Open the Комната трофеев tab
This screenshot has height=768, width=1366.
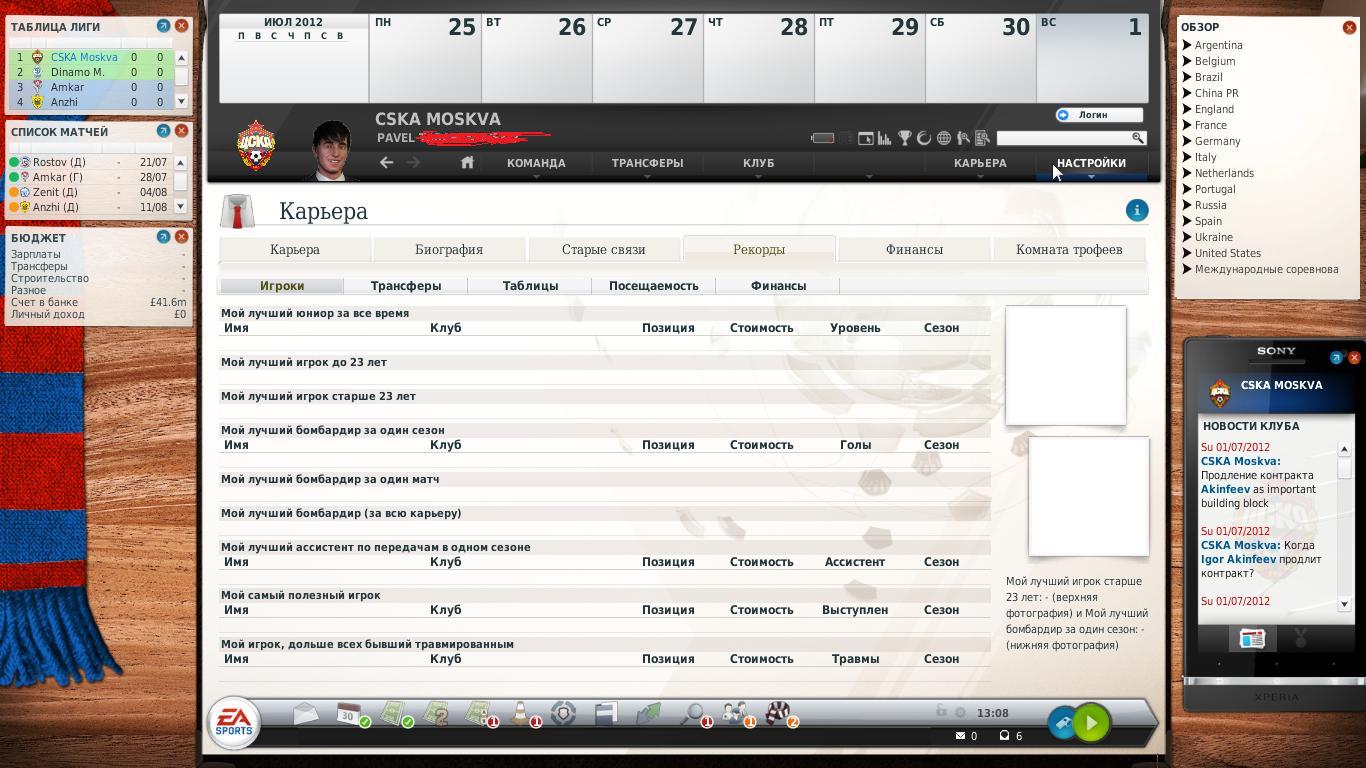coord(1069,250)
